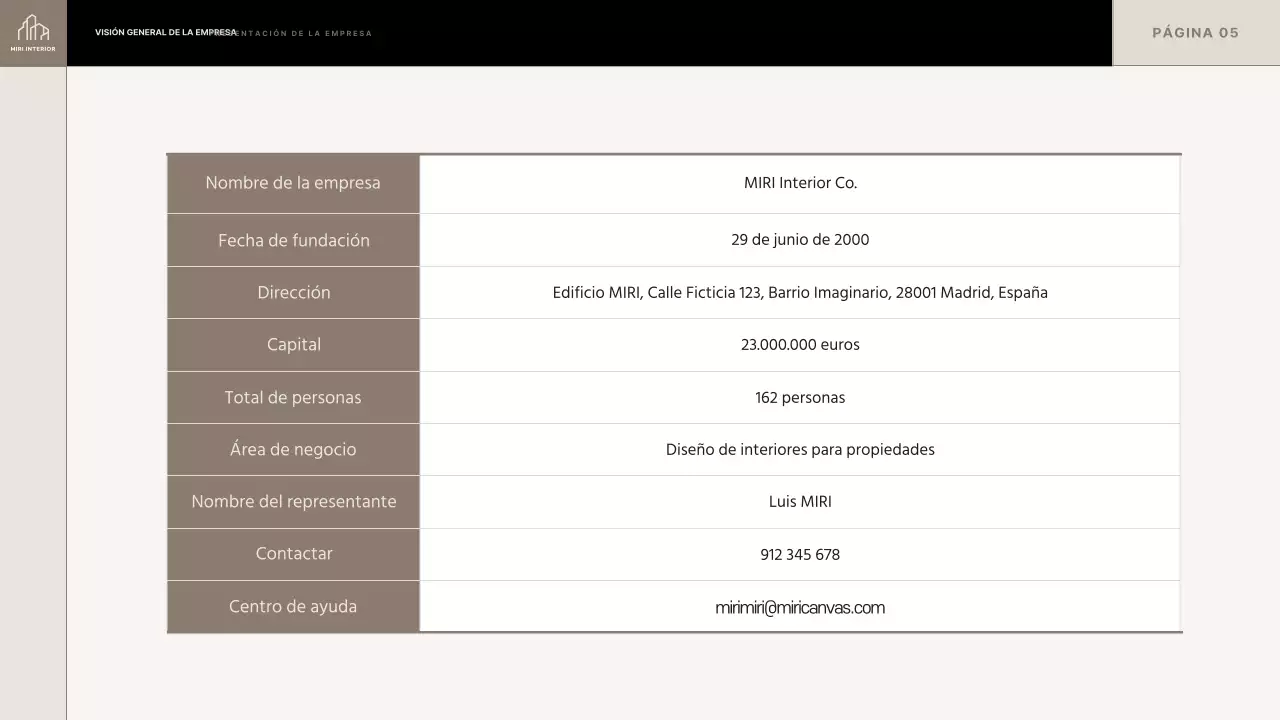The image size is (1280, 720).
Task: Select the Total de personas label
Action: click(x=293, y=397)
